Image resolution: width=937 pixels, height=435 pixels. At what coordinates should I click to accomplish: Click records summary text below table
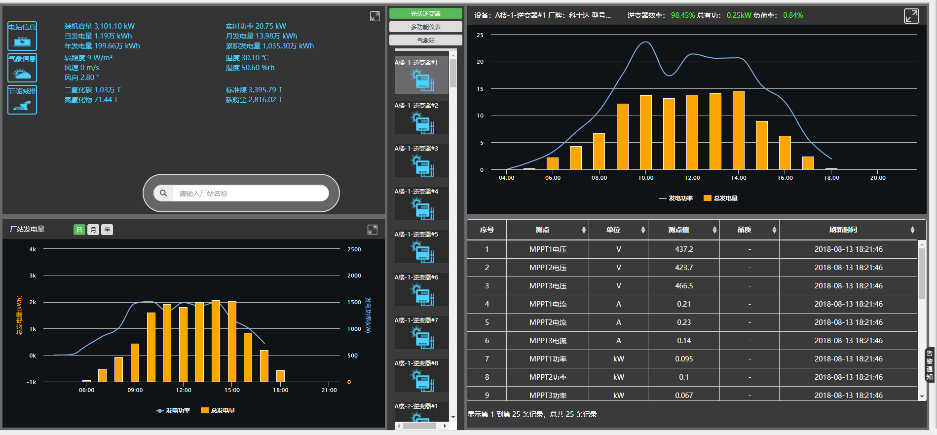tap(532, 414)
